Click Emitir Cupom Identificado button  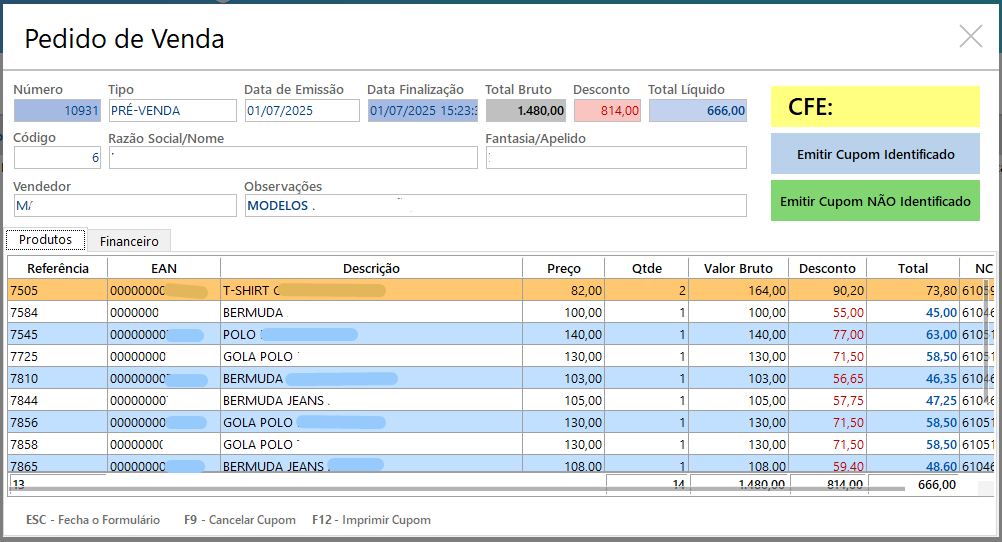click(875, 154)
